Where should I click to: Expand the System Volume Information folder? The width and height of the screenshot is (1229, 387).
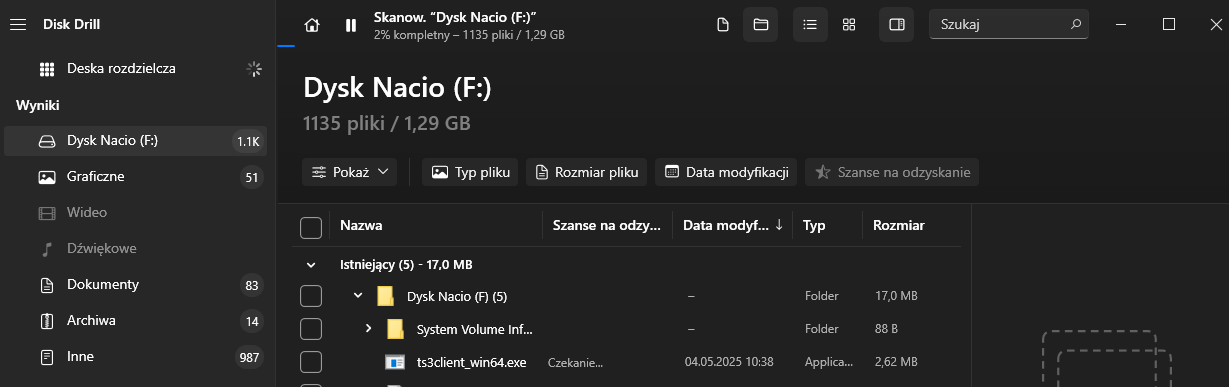[368, 328]
